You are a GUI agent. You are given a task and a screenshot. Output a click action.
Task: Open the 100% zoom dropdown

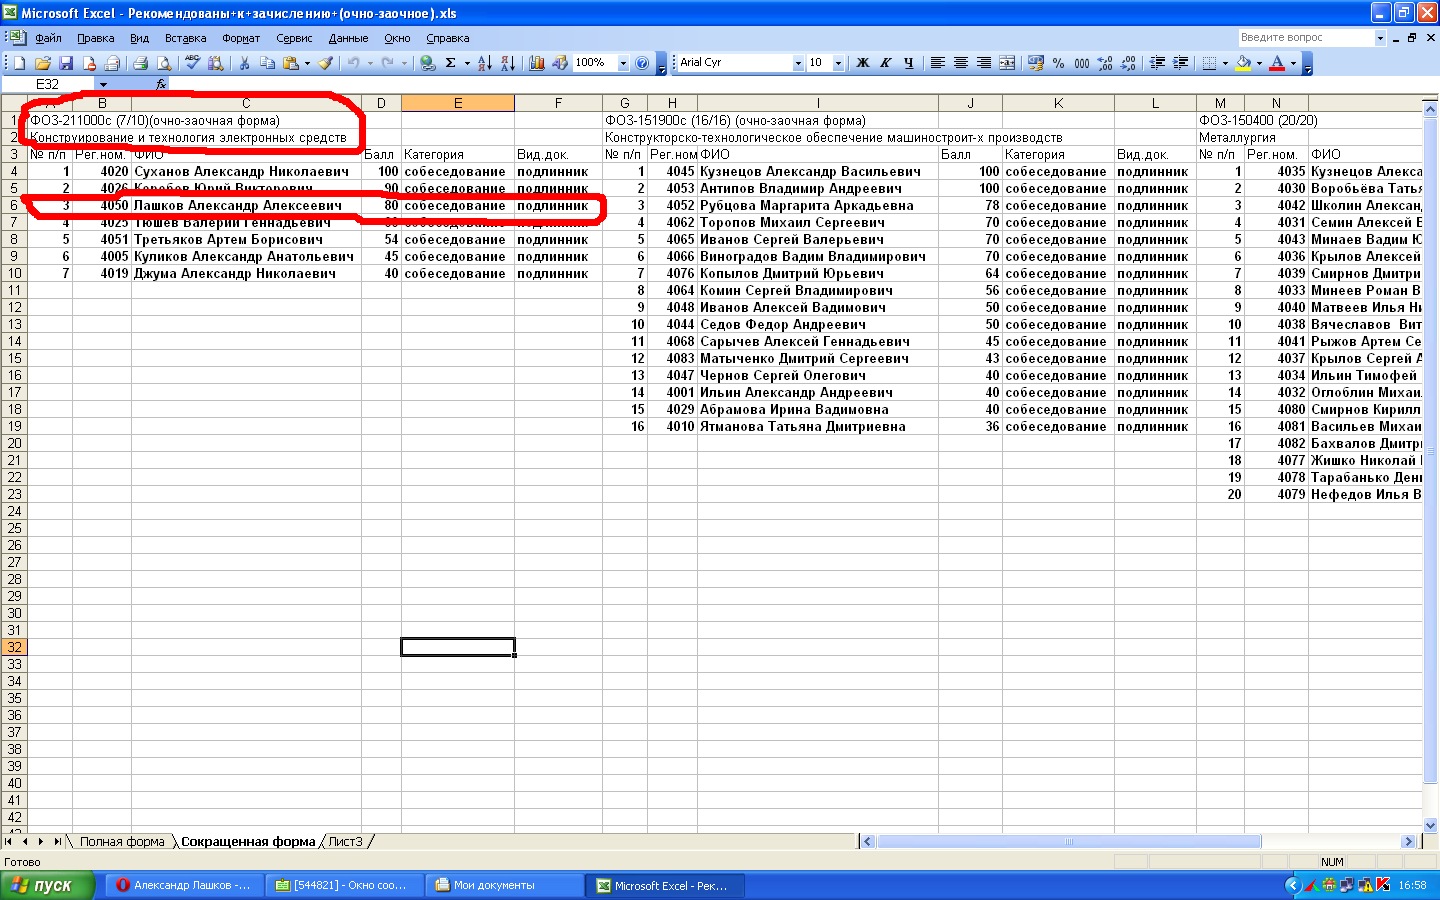click(623, 63)
